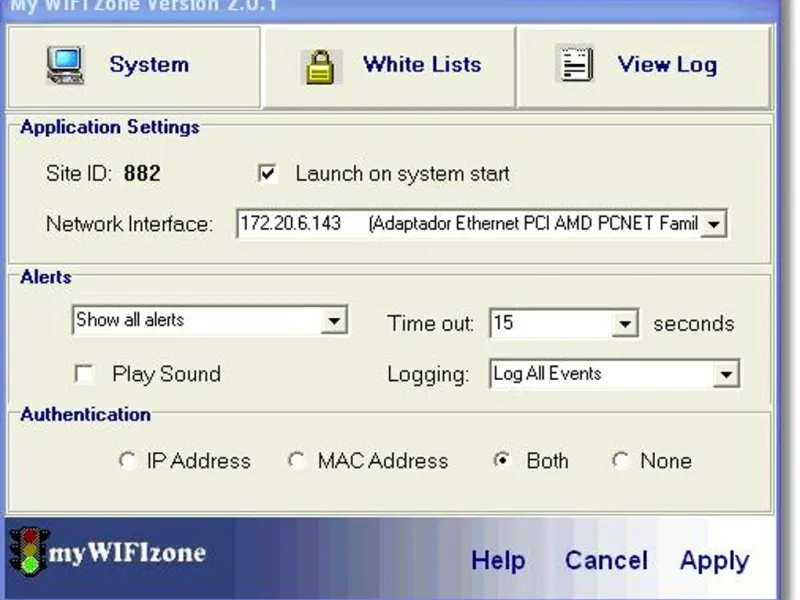800x600 pixels.
Task: Click the traffic light myWIFIzone logo icon
Action: tap(30, 553)
